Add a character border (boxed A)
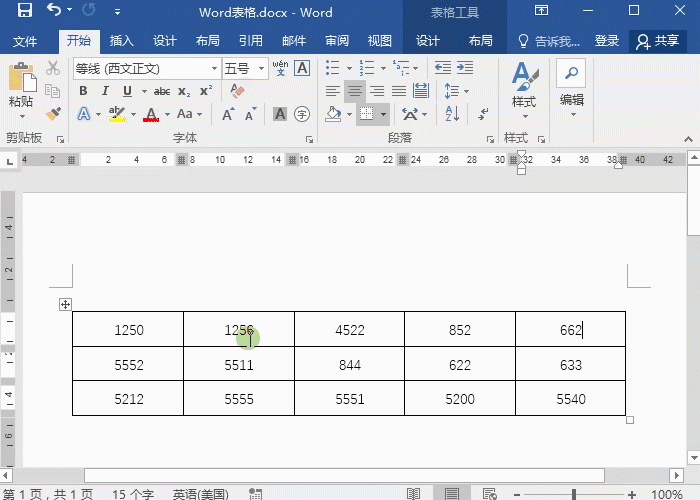This screenshot has width=700, height=500. tap(302, 68)
